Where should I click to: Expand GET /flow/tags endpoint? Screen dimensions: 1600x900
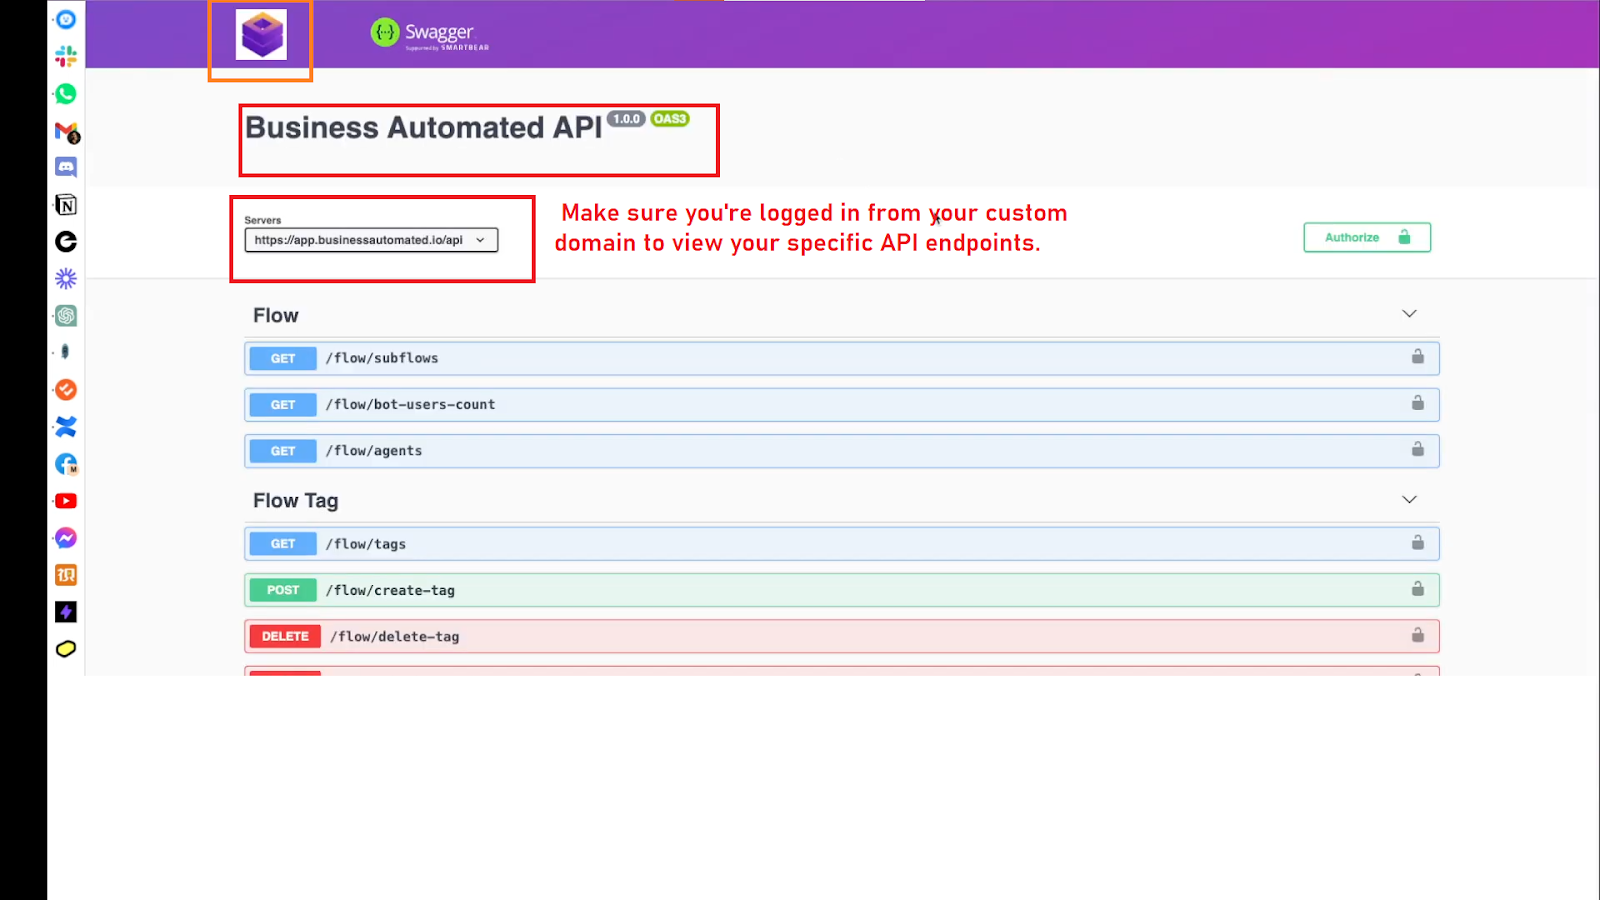(842, 544)
